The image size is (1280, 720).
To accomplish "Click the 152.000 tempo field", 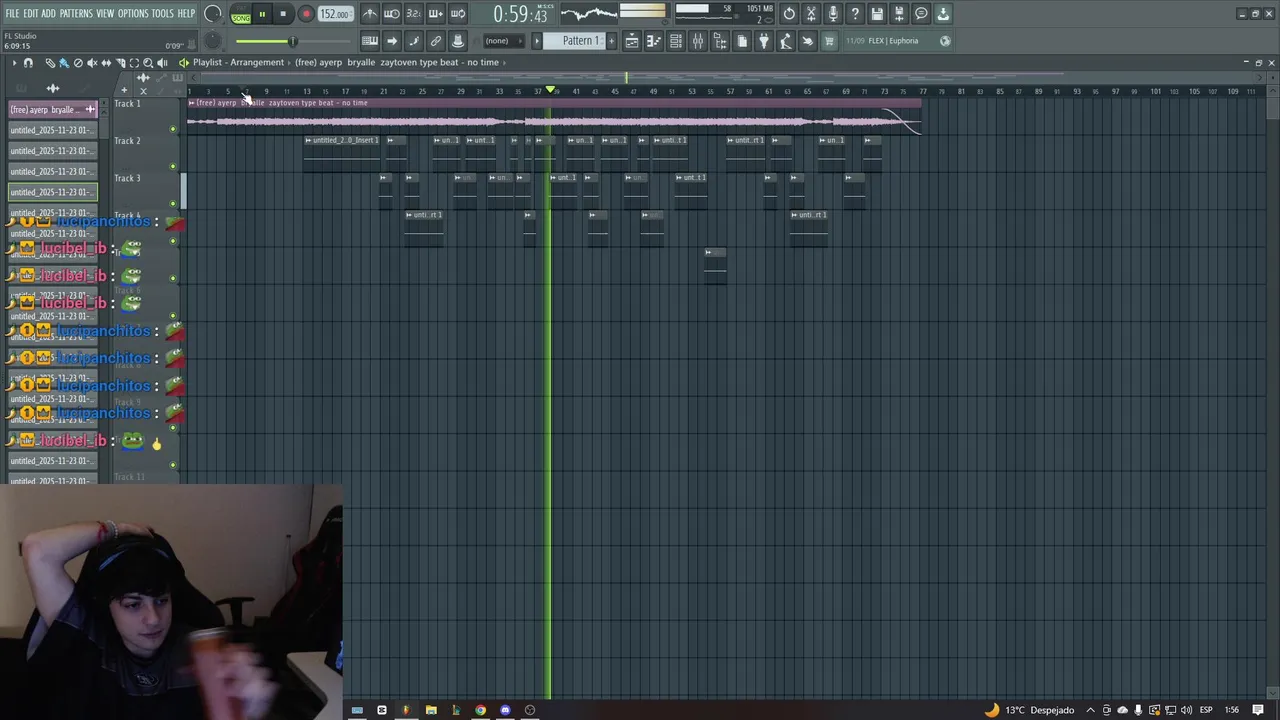I will (x=335, y=14).
